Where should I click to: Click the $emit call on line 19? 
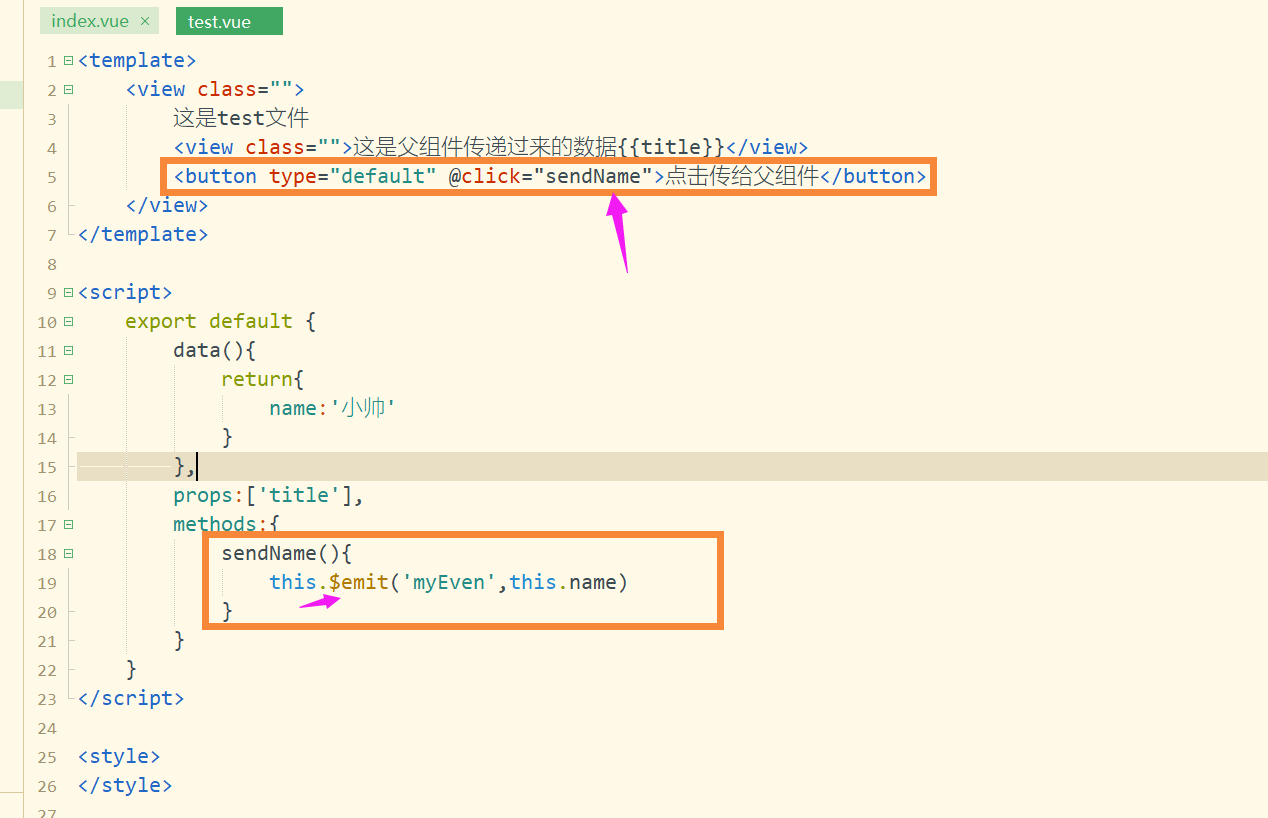(x=359, y=582)
